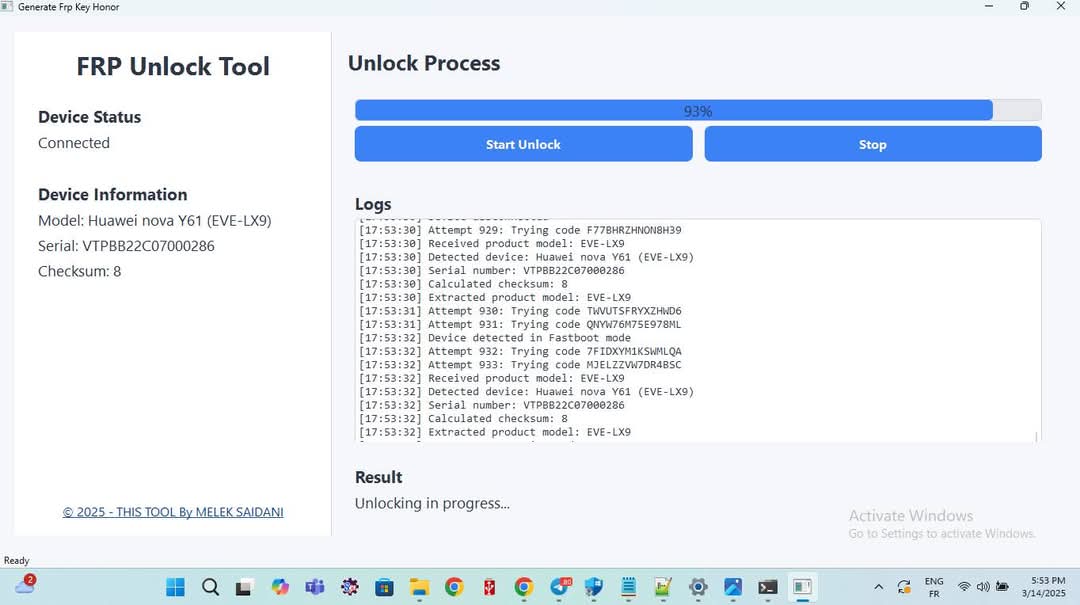Expand the hidden system tray icons chevron
The height and width of the screenshot is (605, 1080).
(878, 587)
